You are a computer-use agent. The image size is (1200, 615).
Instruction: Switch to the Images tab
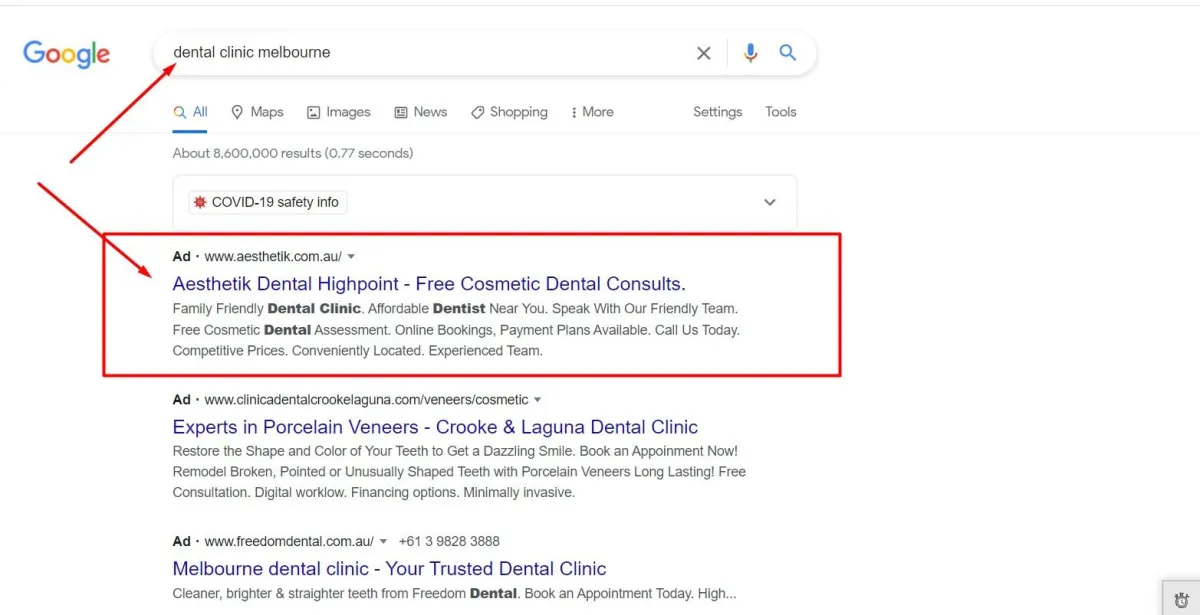pos(339,112)
